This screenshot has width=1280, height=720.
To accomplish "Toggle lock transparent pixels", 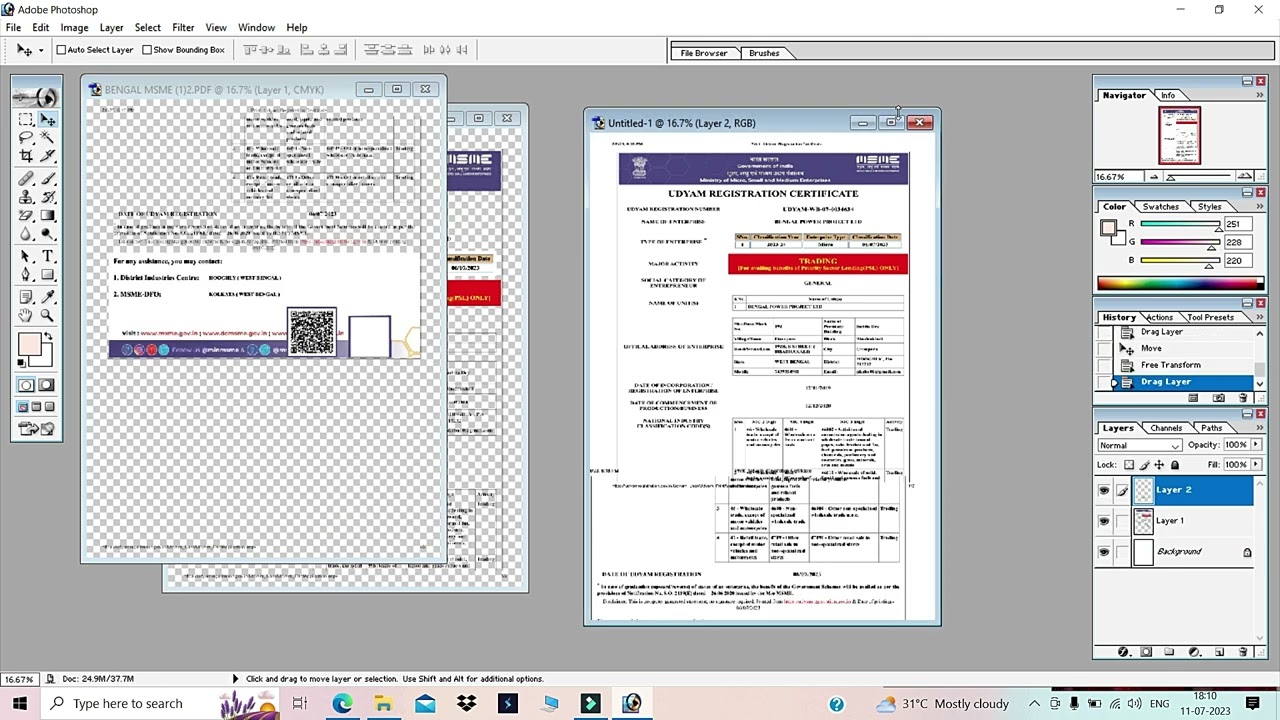I will 1129,465.
